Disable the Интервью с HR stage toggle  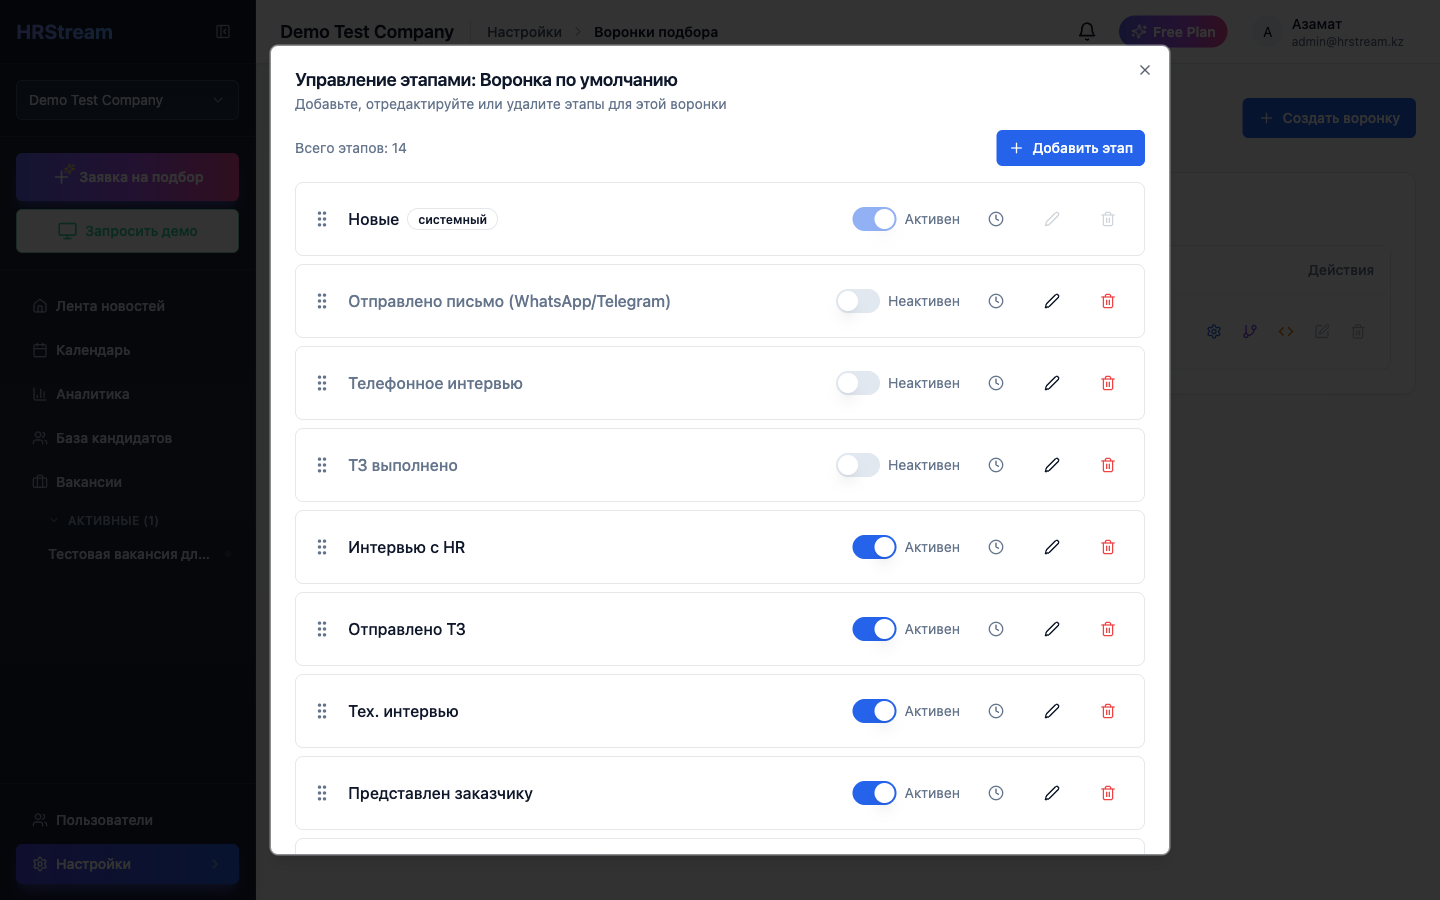[874, 547]
